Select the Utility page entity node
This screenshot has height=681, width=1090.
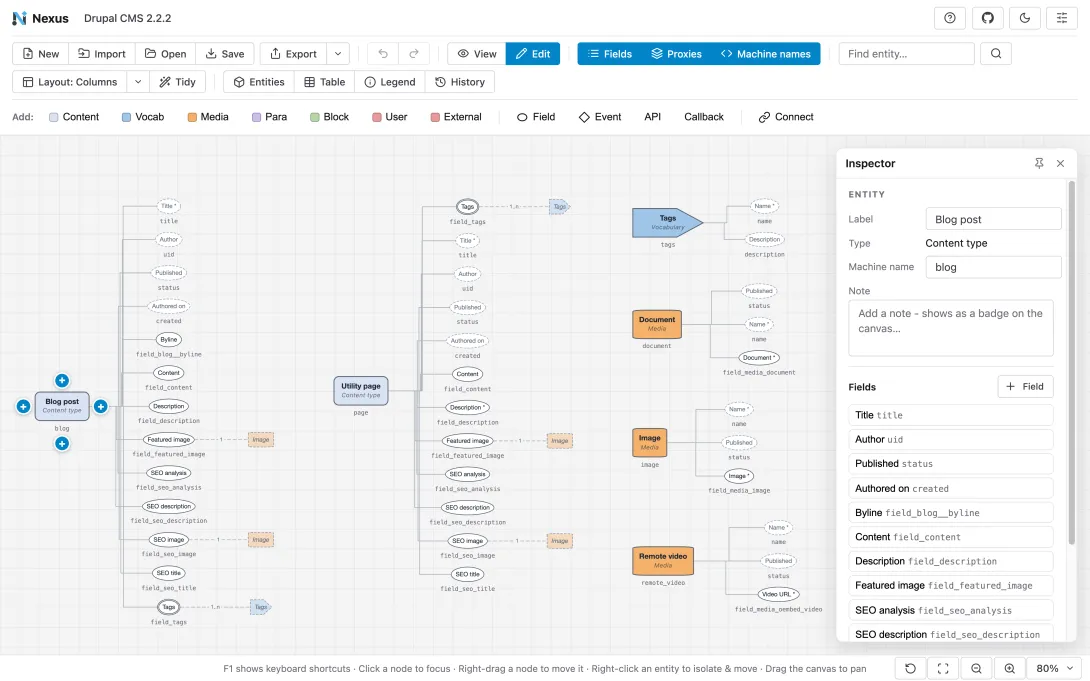click(361, 391)
